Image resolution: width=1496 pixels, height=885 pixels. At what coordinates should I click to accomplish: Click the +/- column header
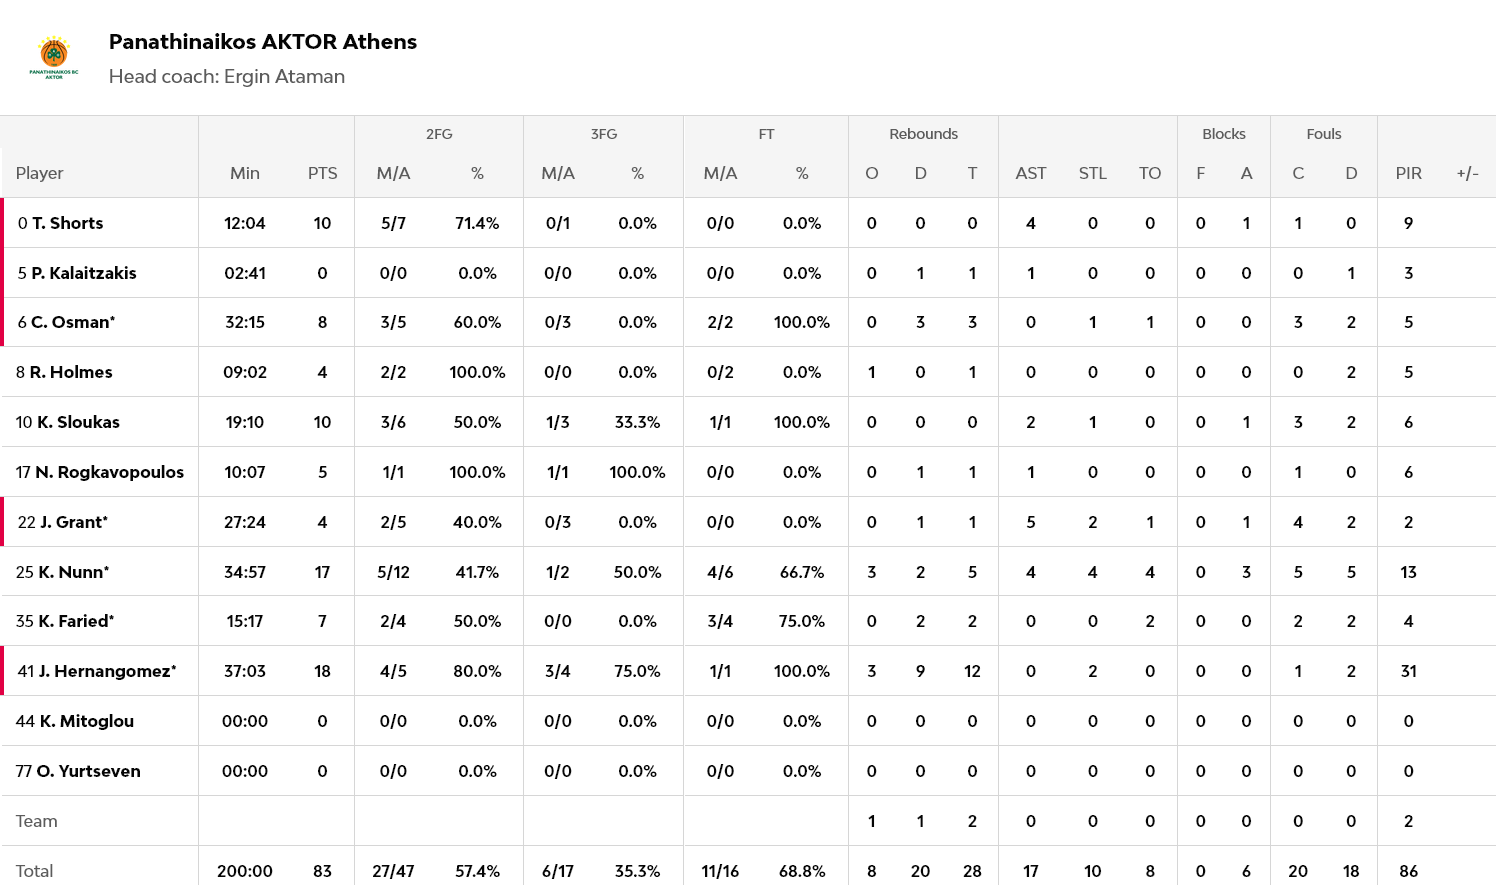click(1467, 173)
